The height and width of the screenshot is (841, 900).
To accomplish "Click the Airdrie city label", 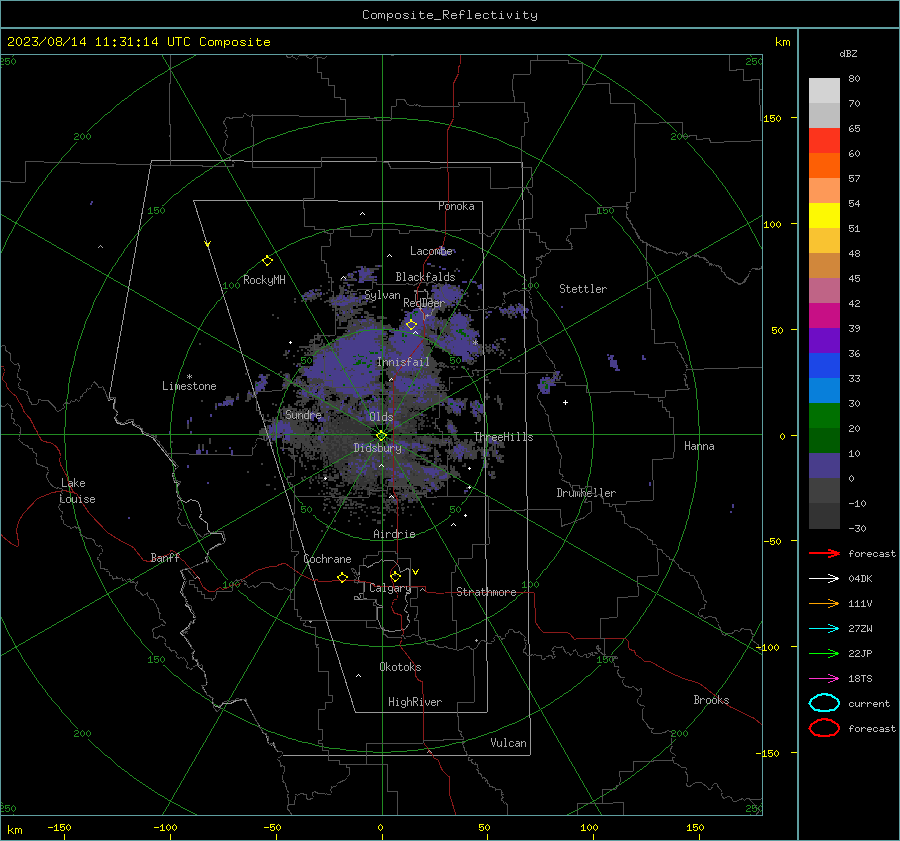I will (x=394, y=534).
